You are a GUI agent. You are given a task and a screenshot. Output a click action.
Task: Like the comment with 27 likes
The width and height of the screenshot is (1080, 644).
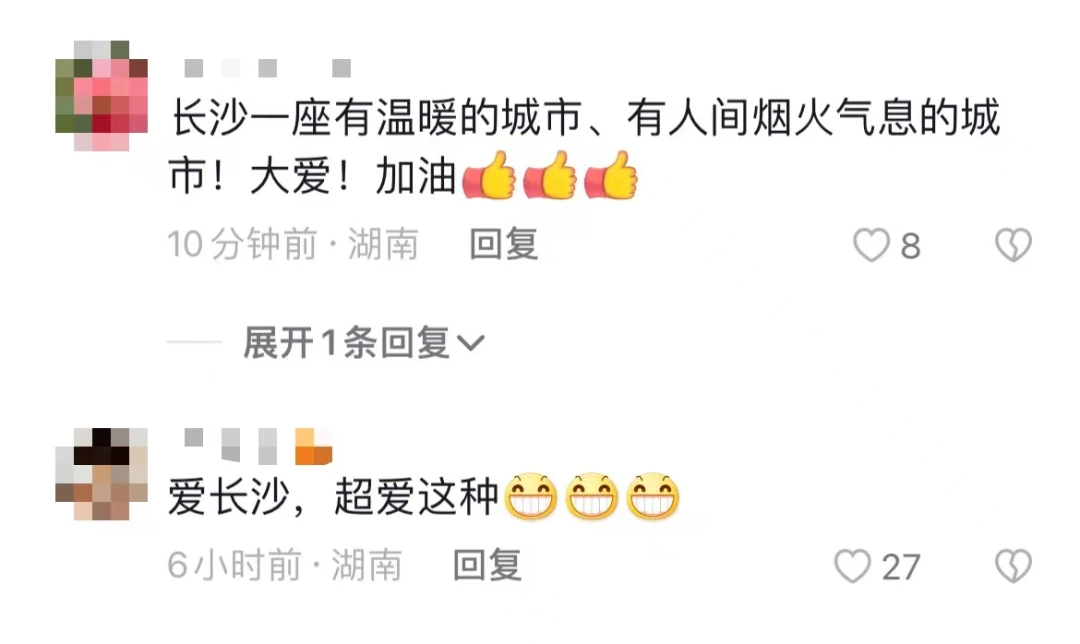pyautogui.click(x=853, y=566)
